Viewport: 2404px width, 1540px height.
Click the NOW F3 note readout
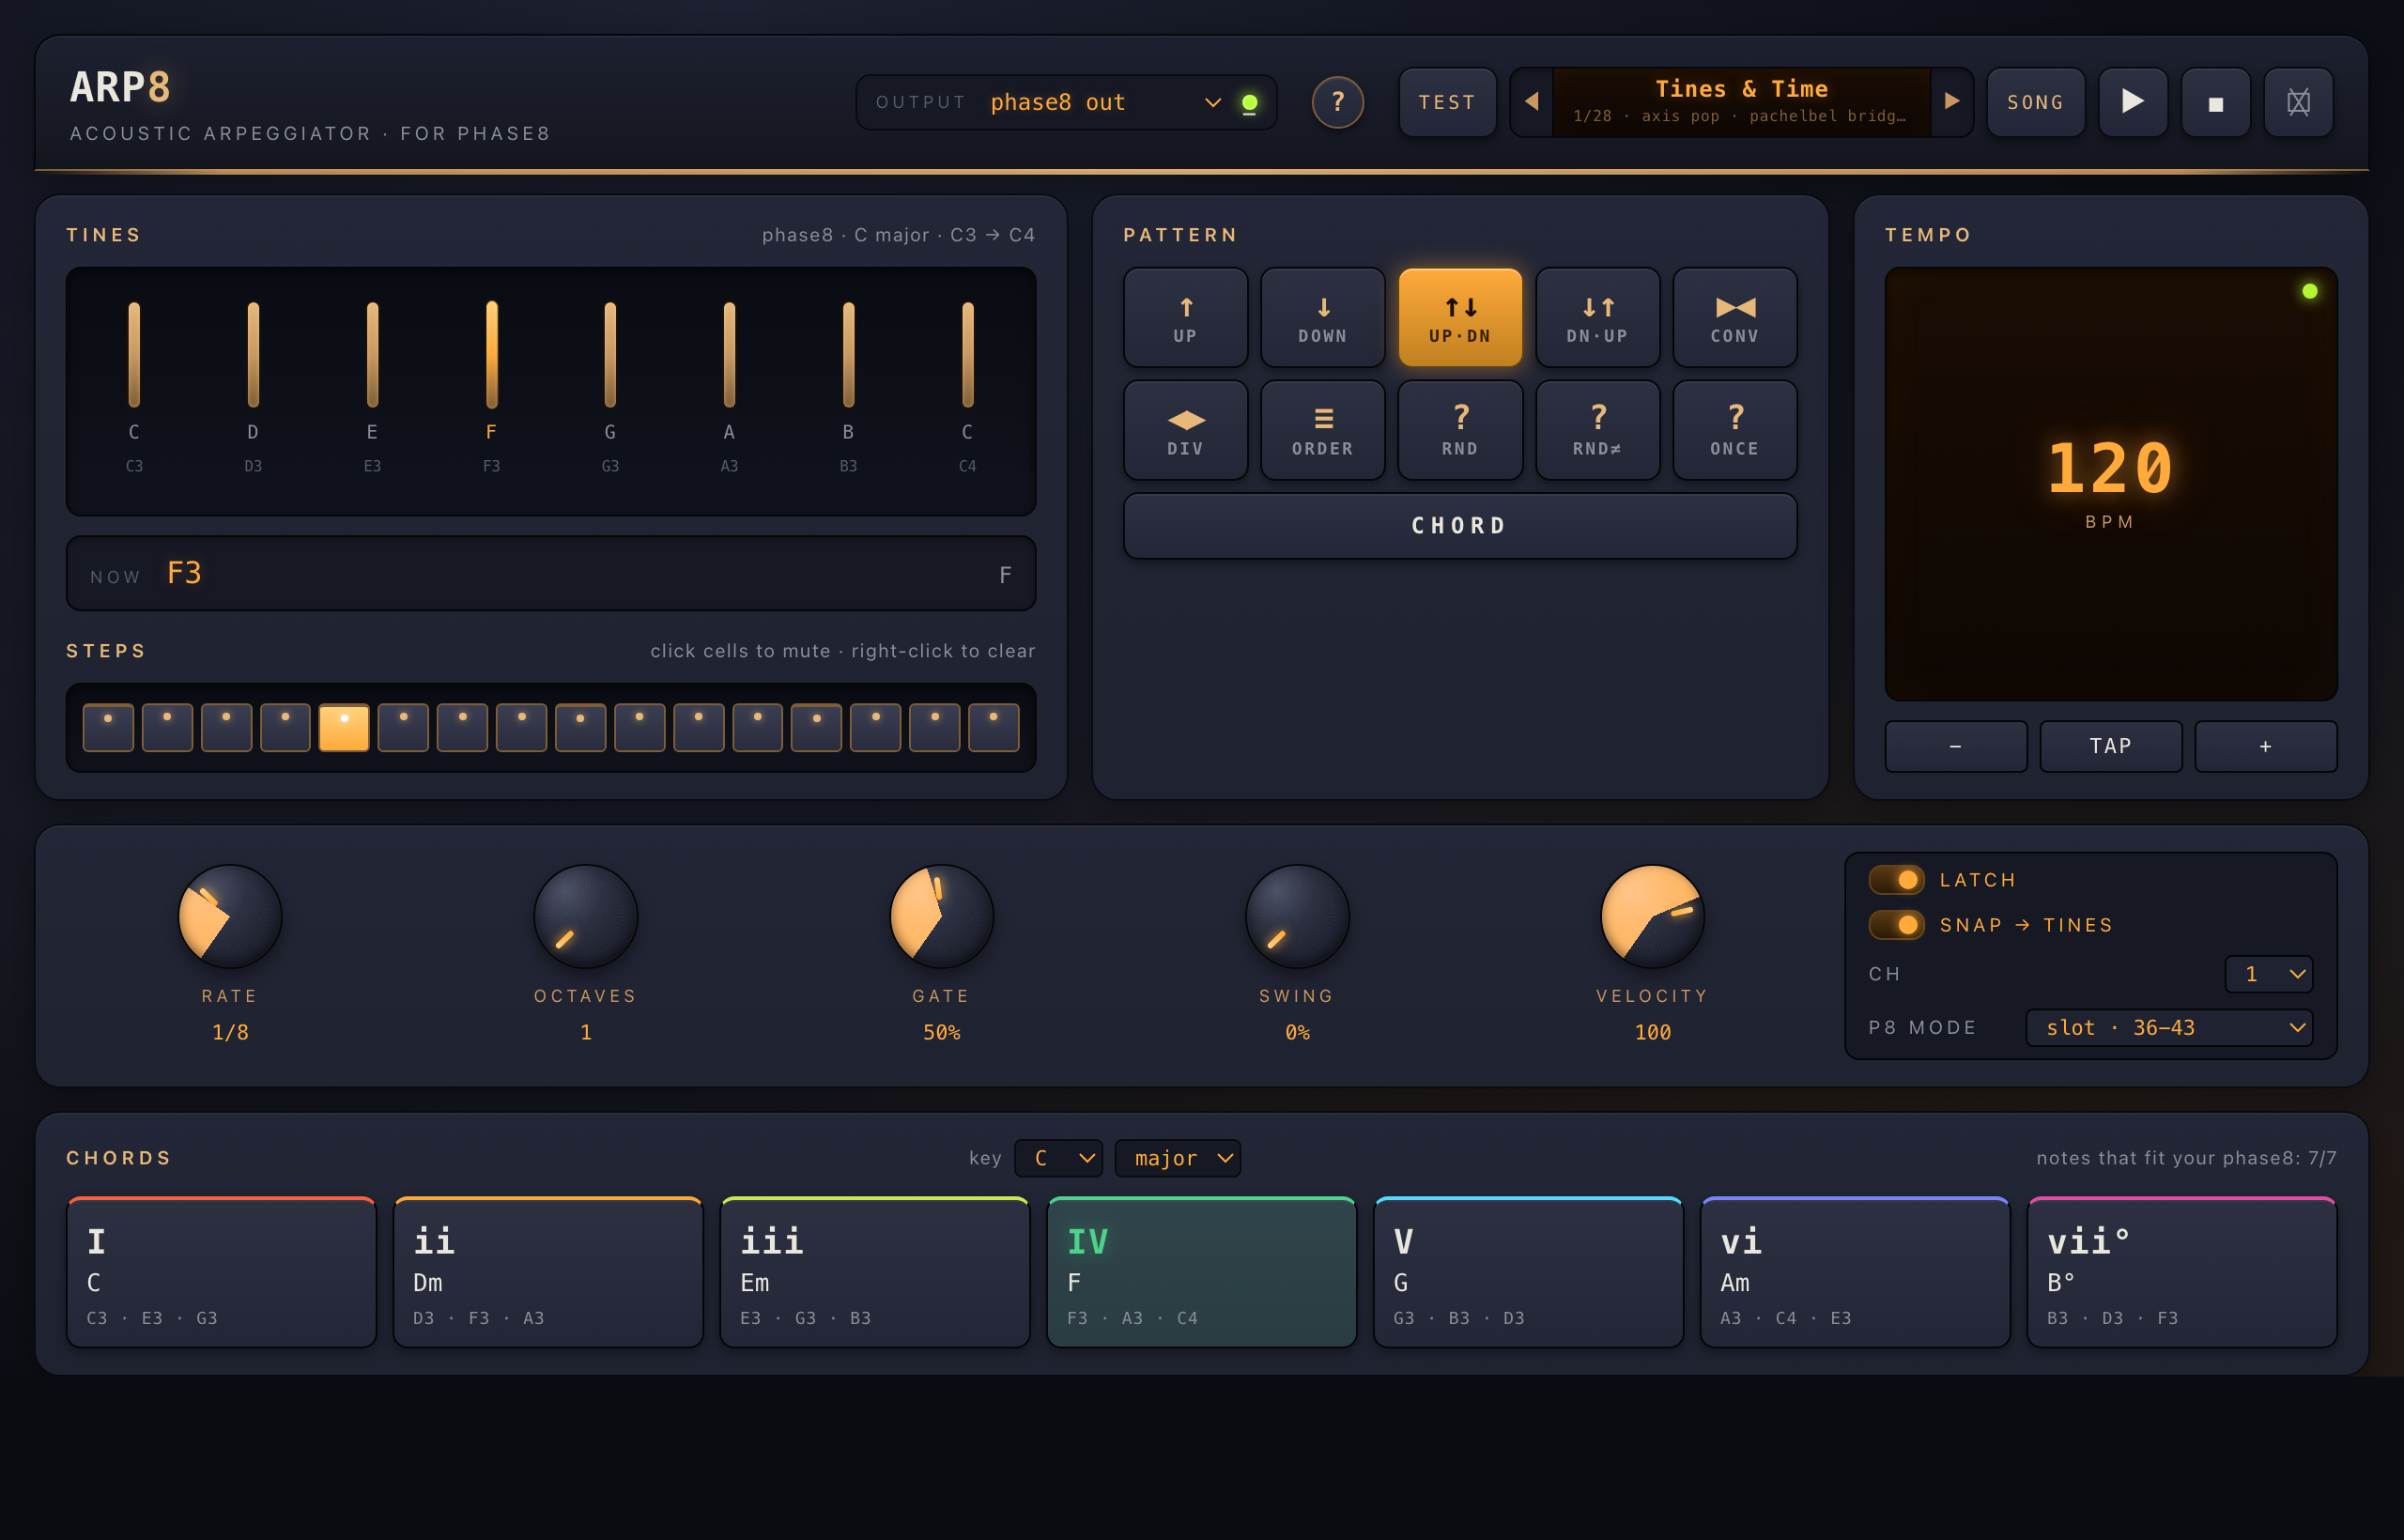[x=551, y=573]
